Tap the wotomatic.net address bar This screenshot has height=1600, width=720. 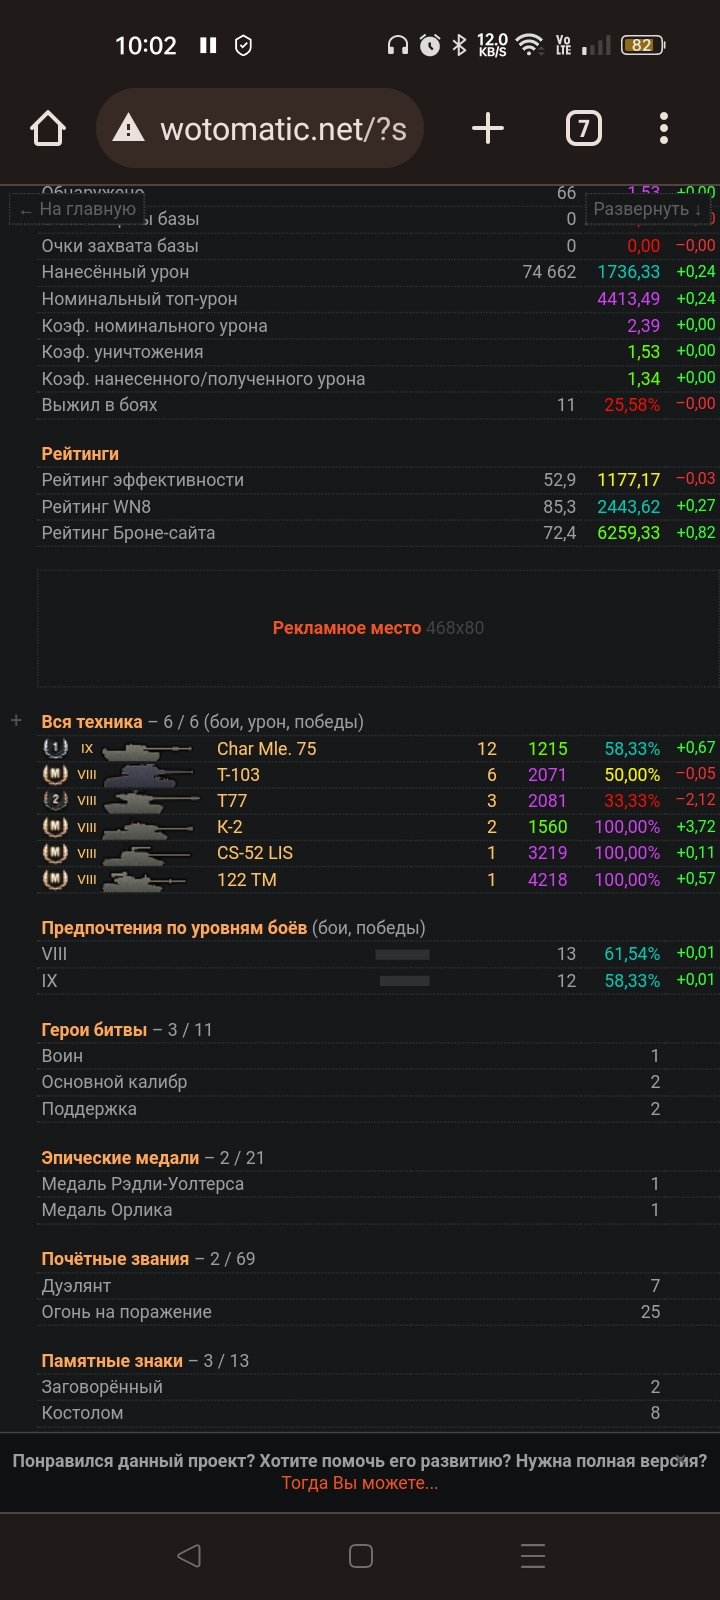[x=282, y=129]
